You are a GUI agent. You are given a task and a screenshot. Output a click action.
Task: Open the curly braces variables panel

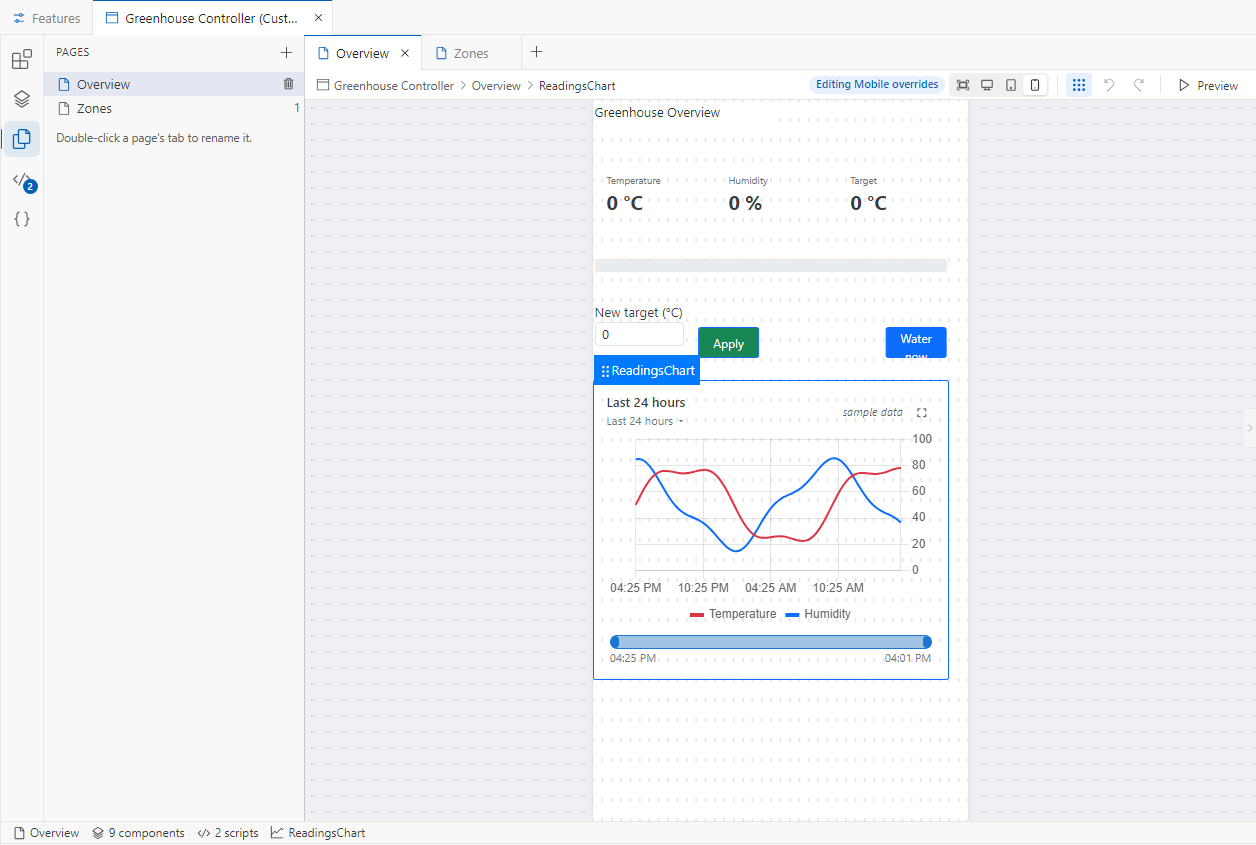coord(22,219)
